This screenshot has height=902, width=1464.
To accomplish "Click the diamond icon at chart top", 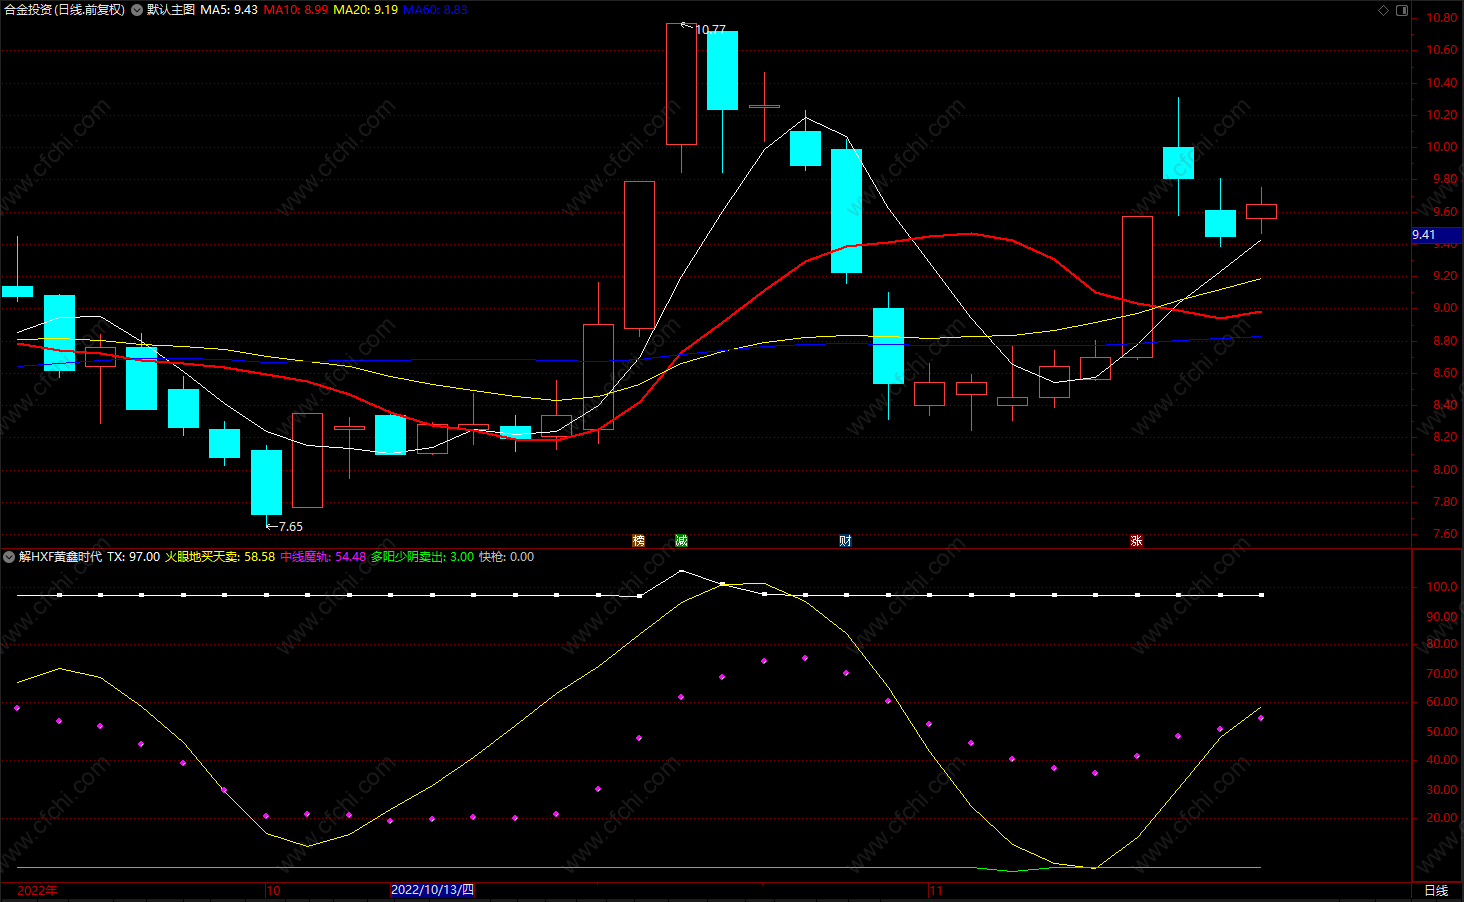I will [1384, 10].
